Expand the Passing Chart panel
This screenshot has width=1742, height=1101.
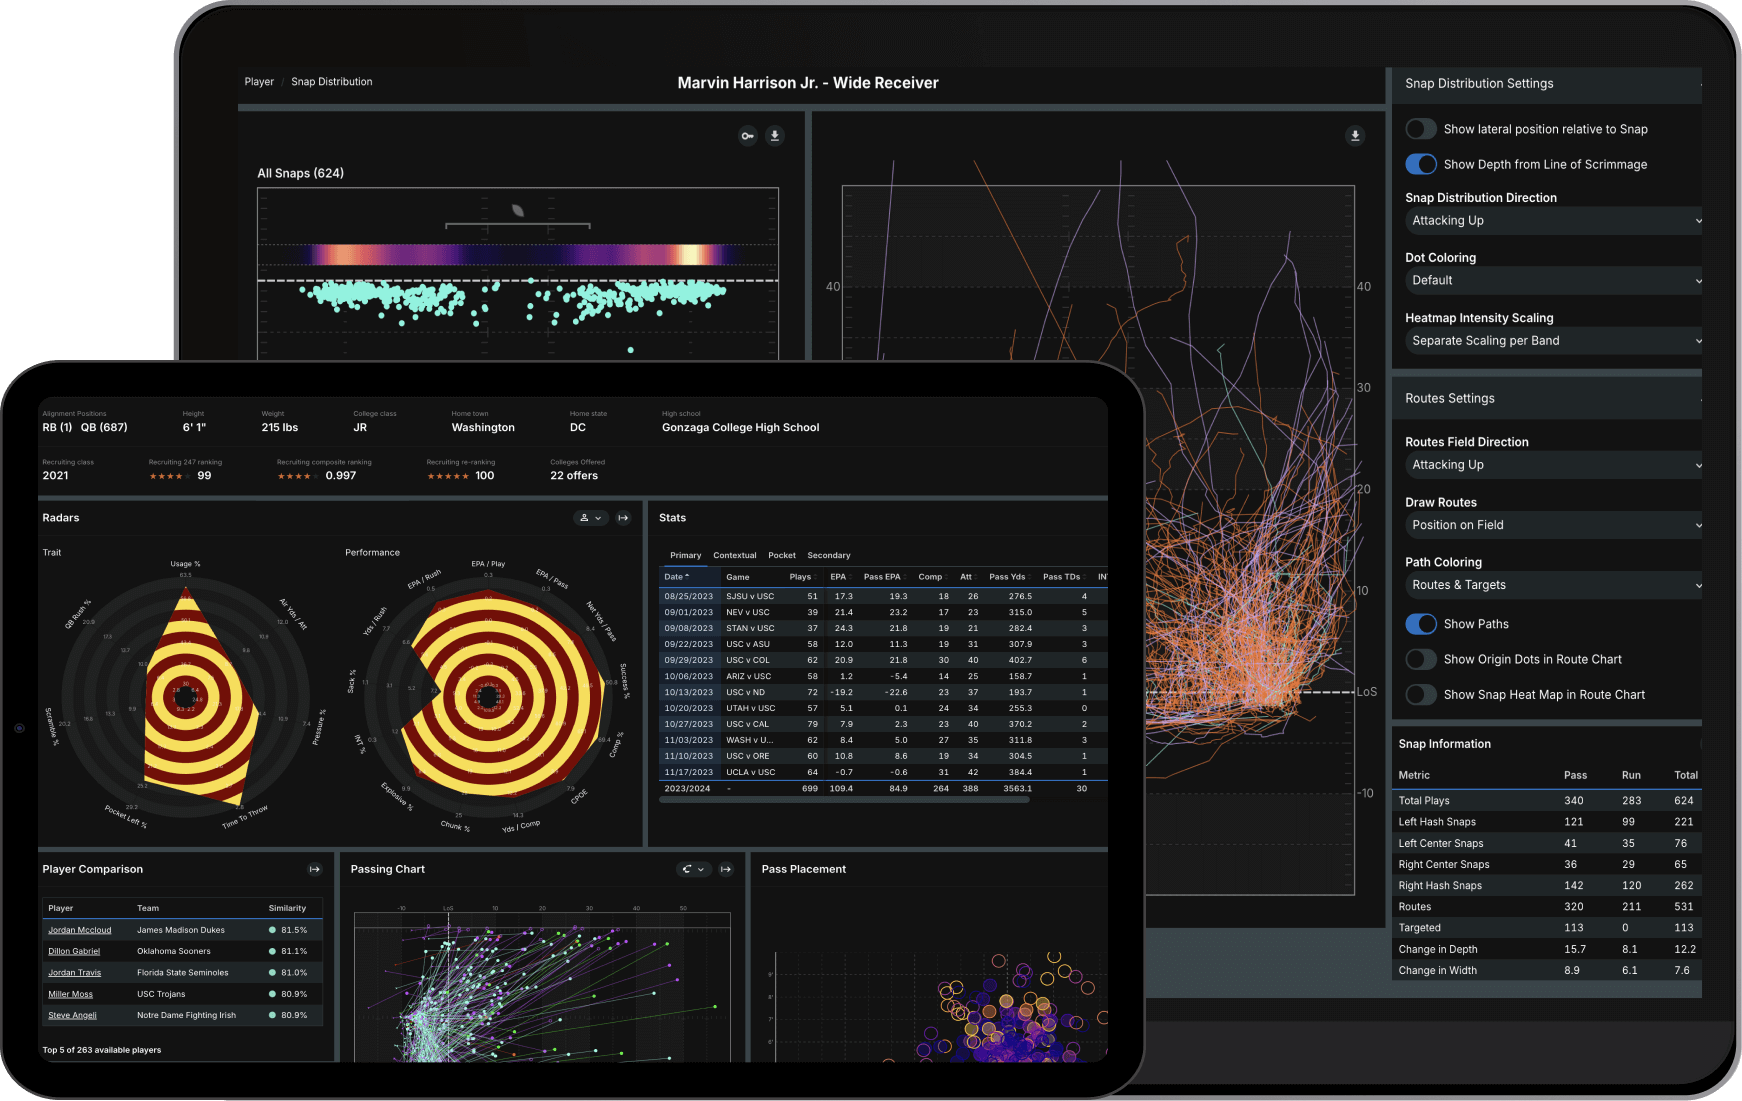(726, 870)
